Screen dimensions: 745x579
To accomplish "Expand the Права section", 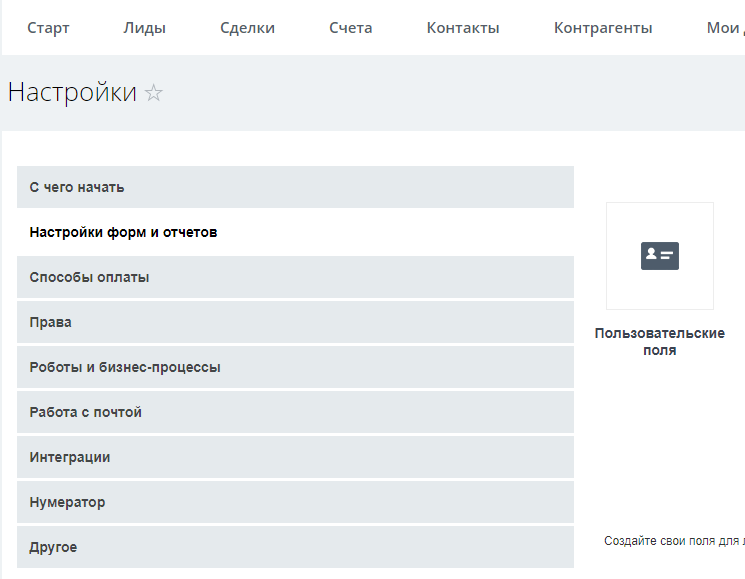I will tap(295, 322).
